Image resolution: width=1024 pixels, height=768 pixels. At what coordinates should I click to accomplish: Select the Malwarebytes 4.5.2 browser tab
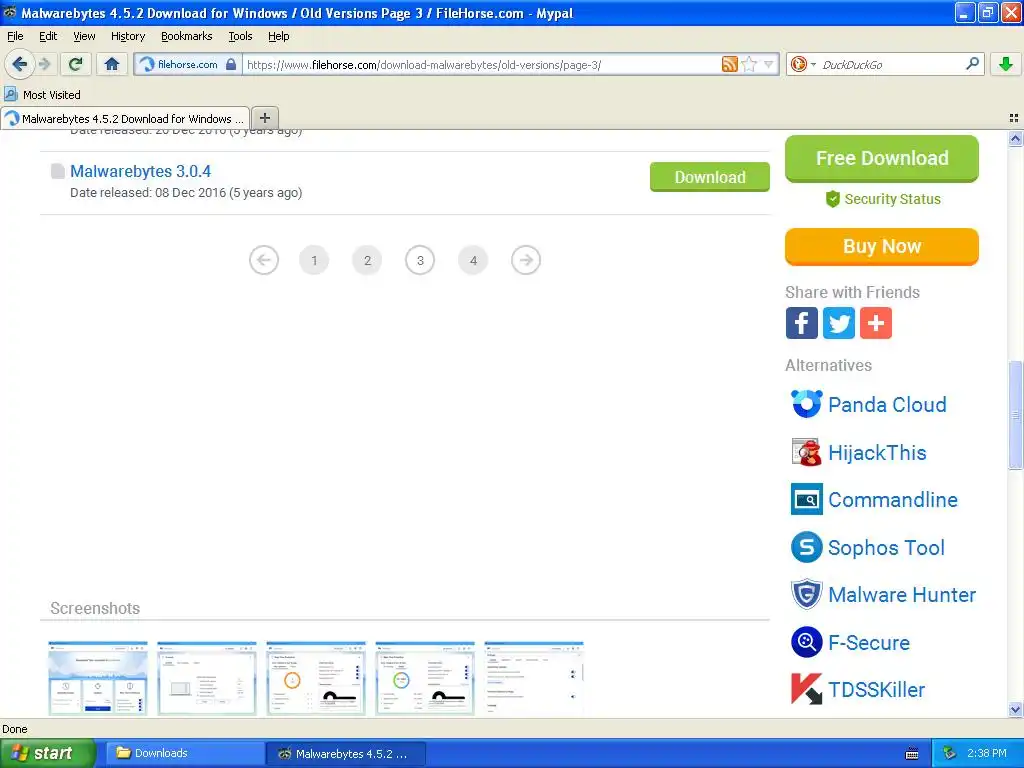click(125, 118)
